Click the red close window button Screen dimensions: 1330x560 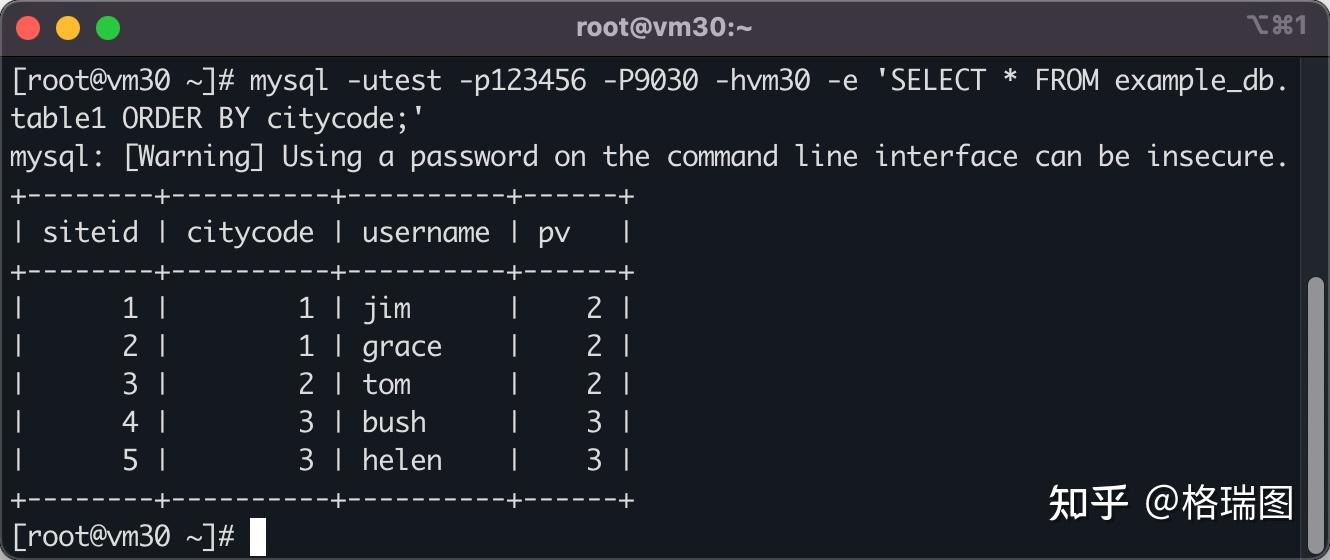pos(27,28)
